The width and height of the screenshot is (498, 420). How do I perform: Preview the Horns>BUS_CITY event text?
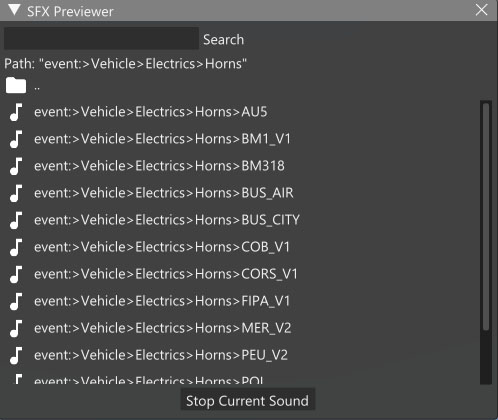[x=167, y=220]
